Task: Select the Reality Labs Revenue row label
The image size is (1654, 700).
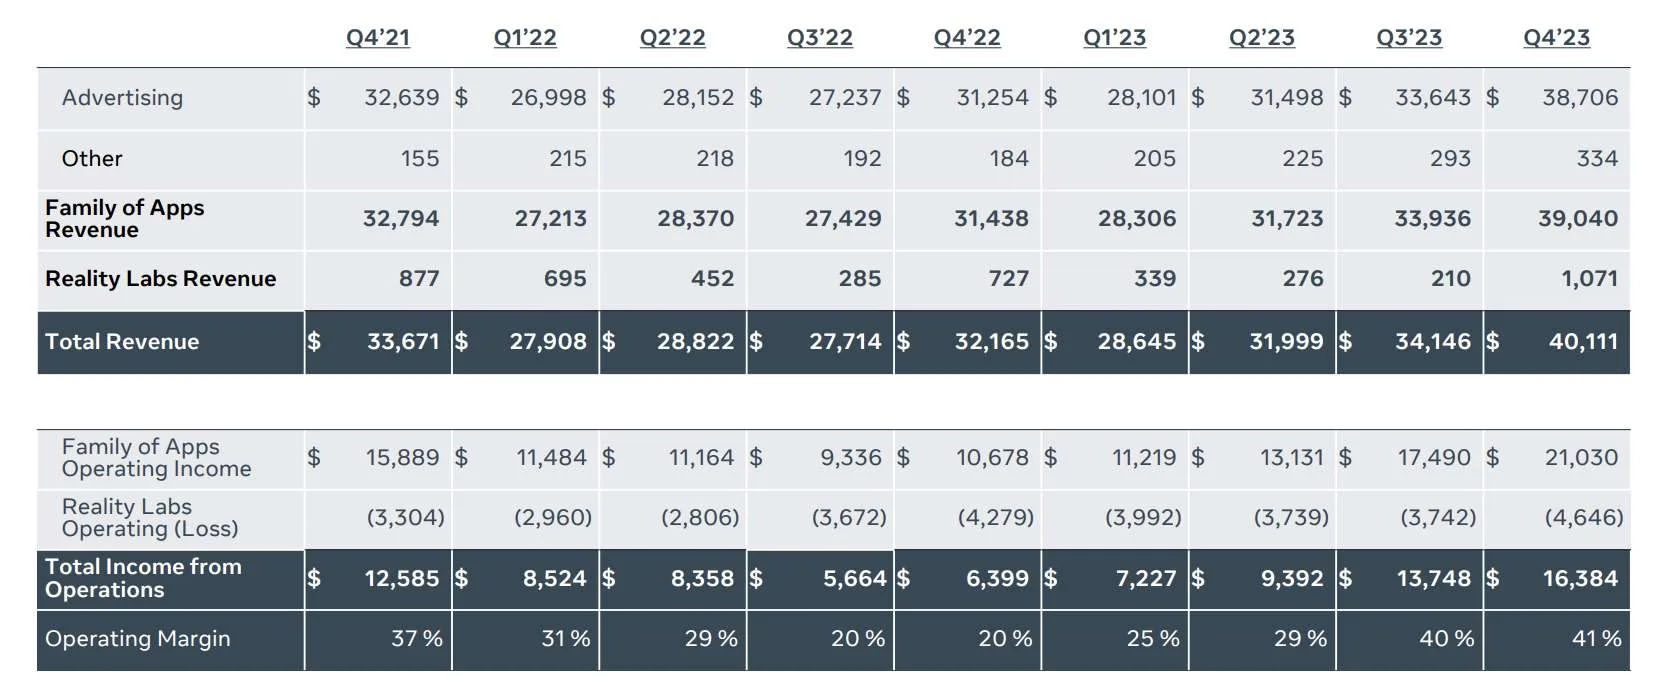Action: [161, 279]
